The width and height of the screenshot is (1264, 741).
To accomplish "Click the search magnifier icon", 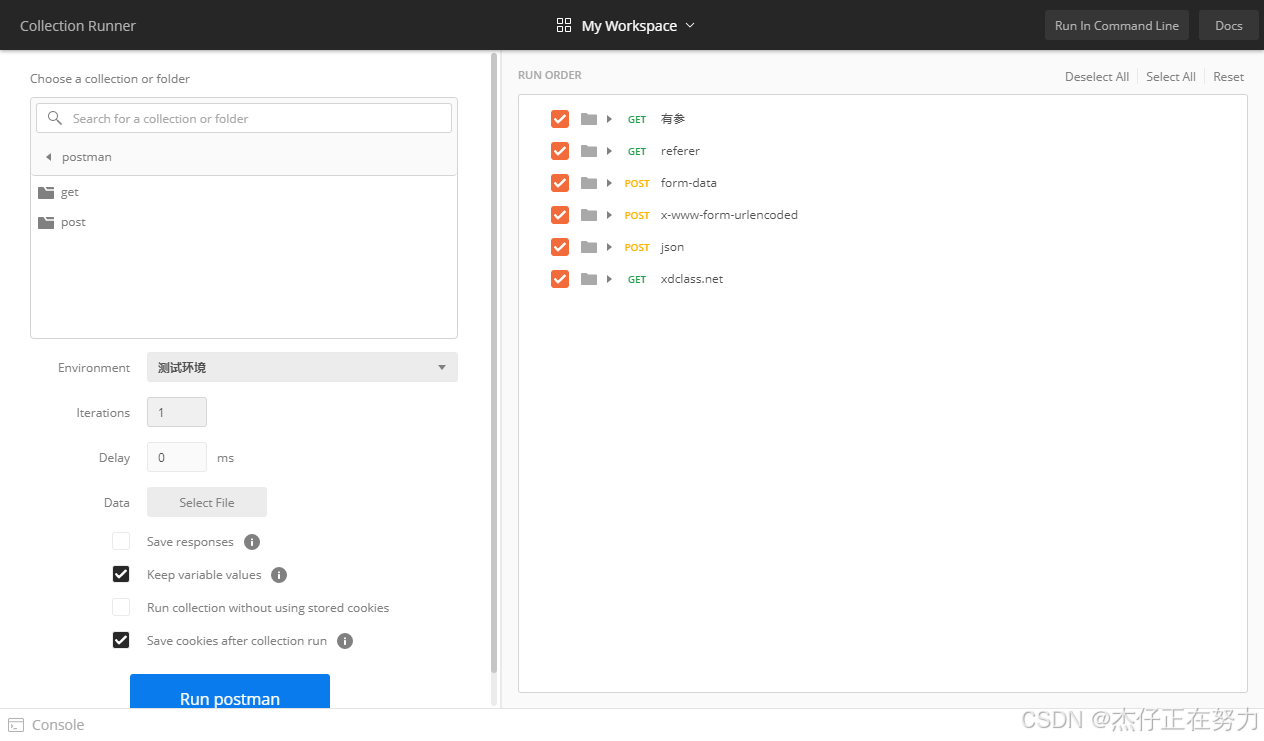I will tap(55, 118).
